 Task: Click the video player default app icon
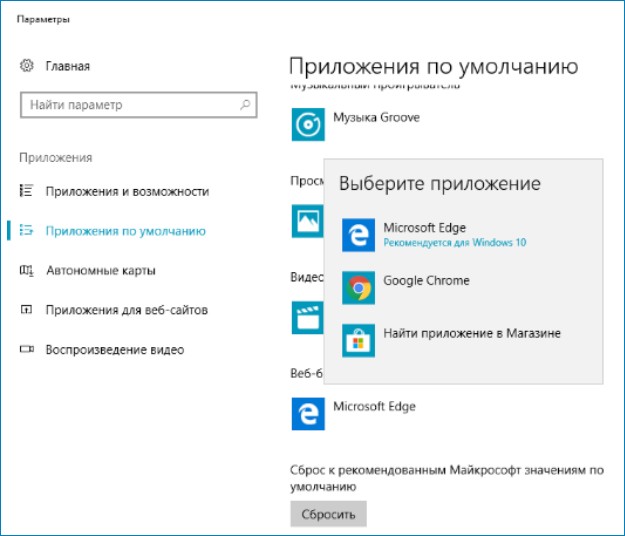click(x=306, y=318)
